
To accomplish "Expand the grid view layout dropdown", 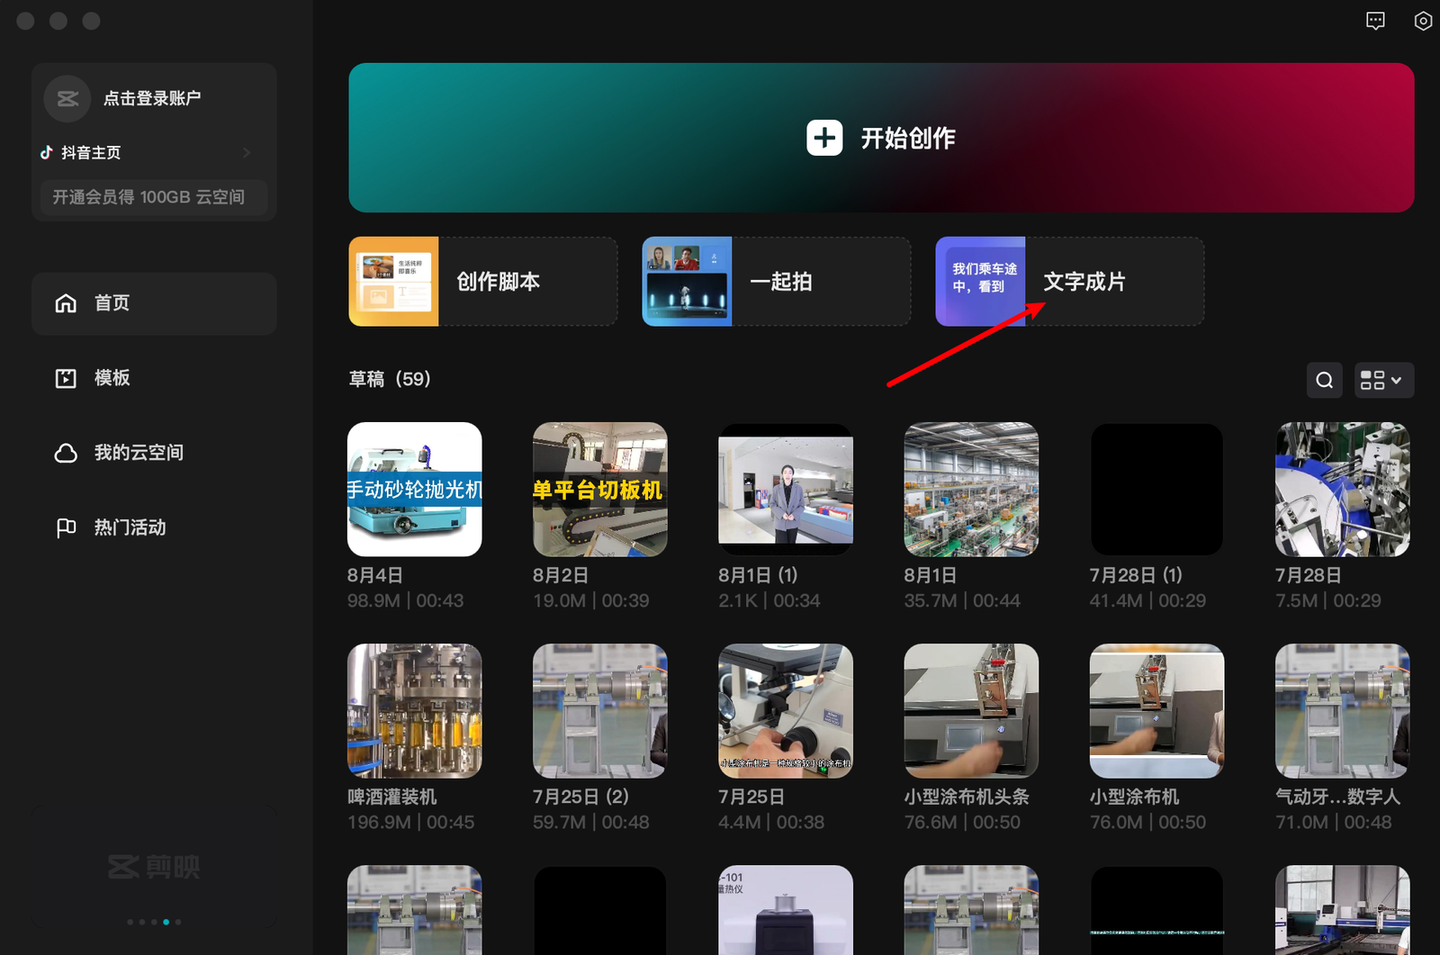I will pyautogui.click(x=1384, y=380).
